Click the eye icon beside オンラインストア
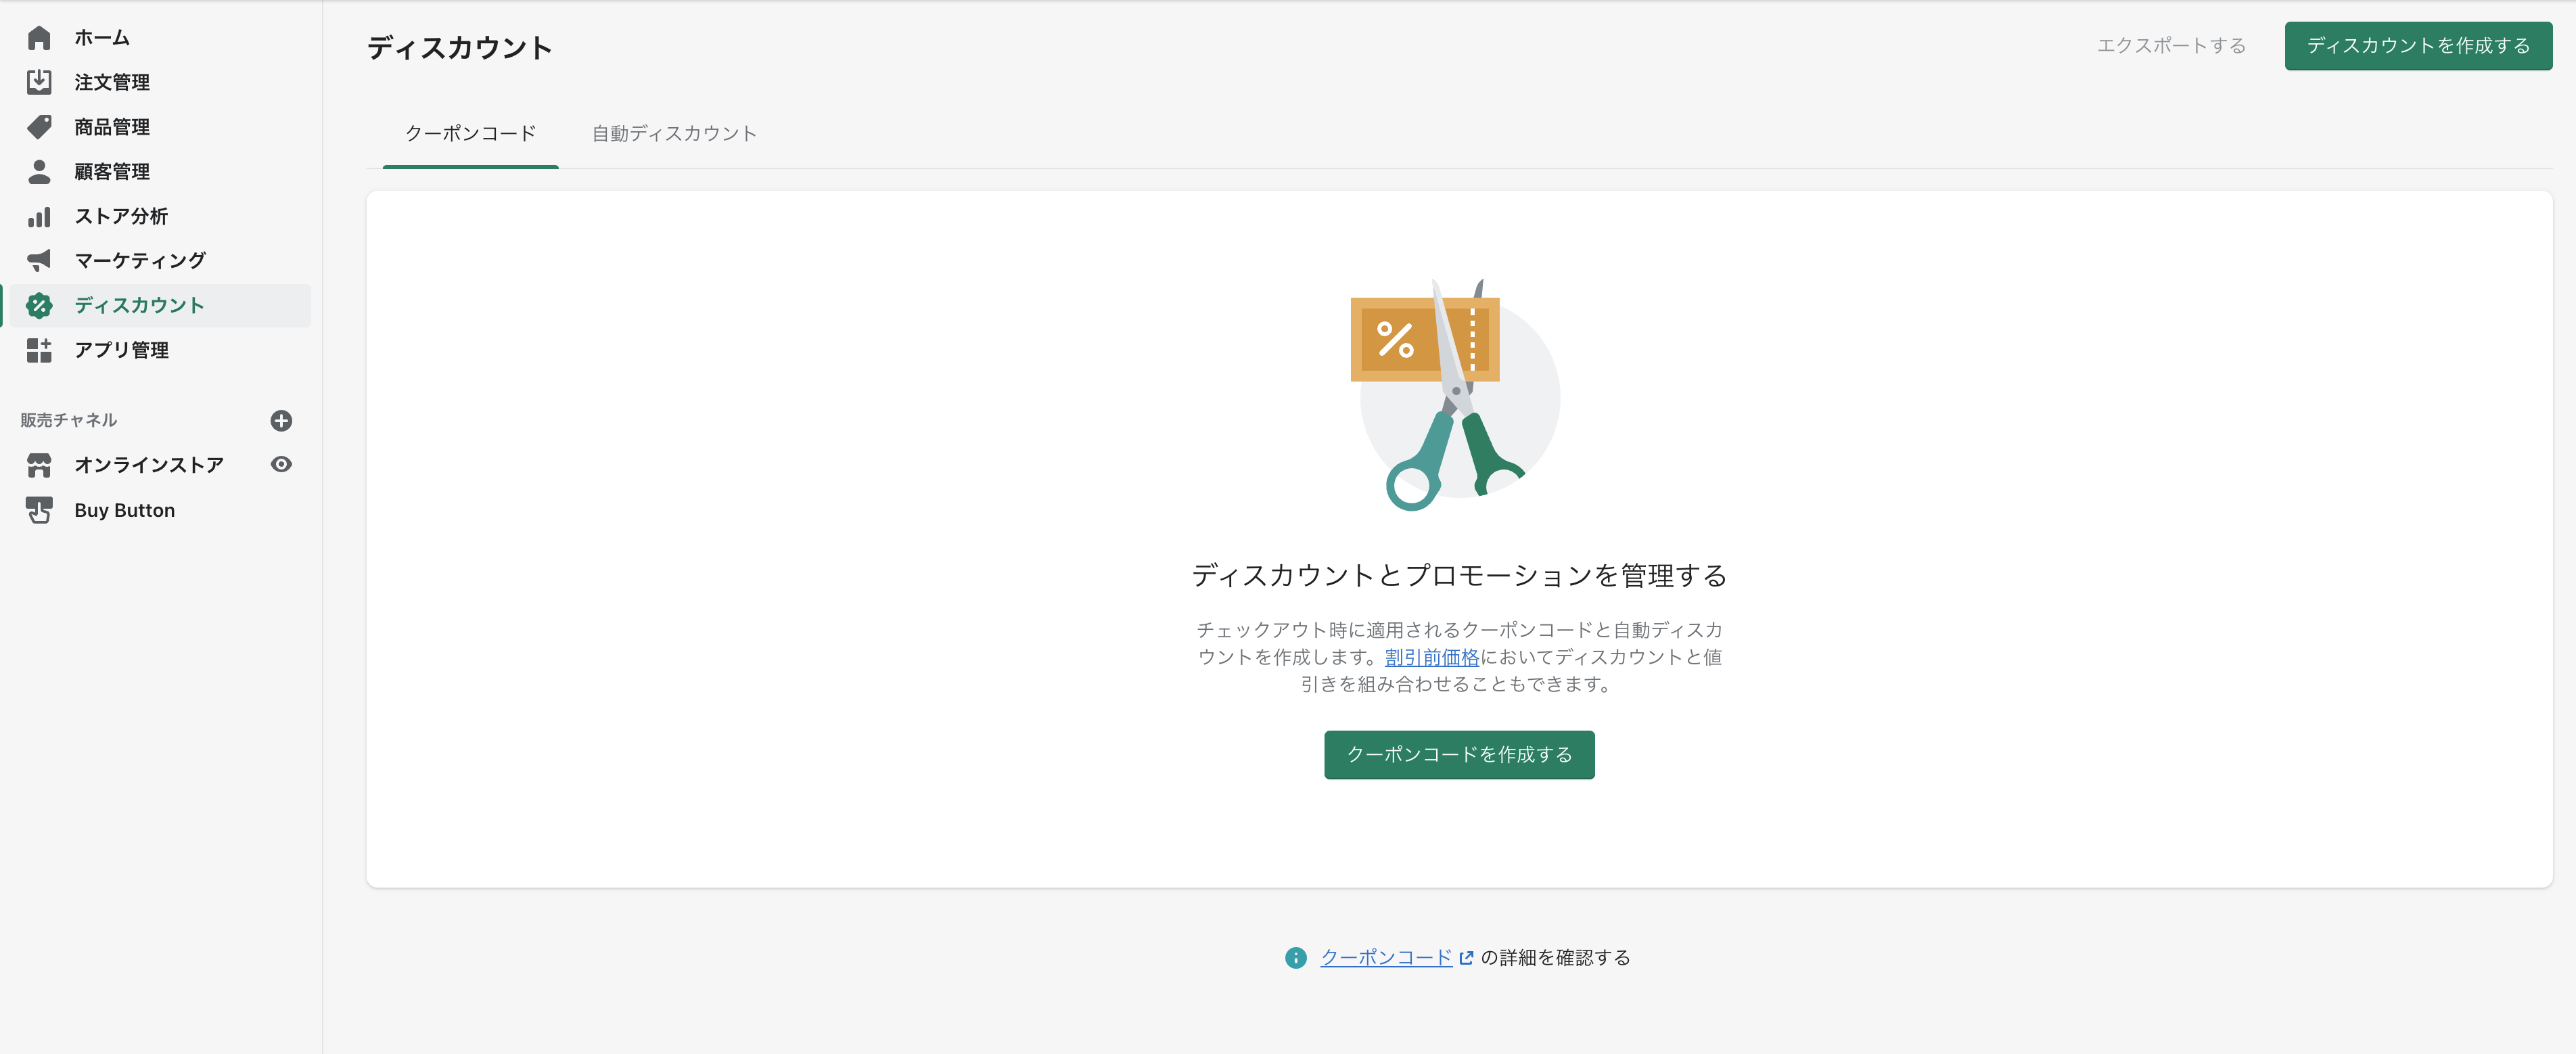Viewport: 2576px width, 1054px height. coord(281,465)
